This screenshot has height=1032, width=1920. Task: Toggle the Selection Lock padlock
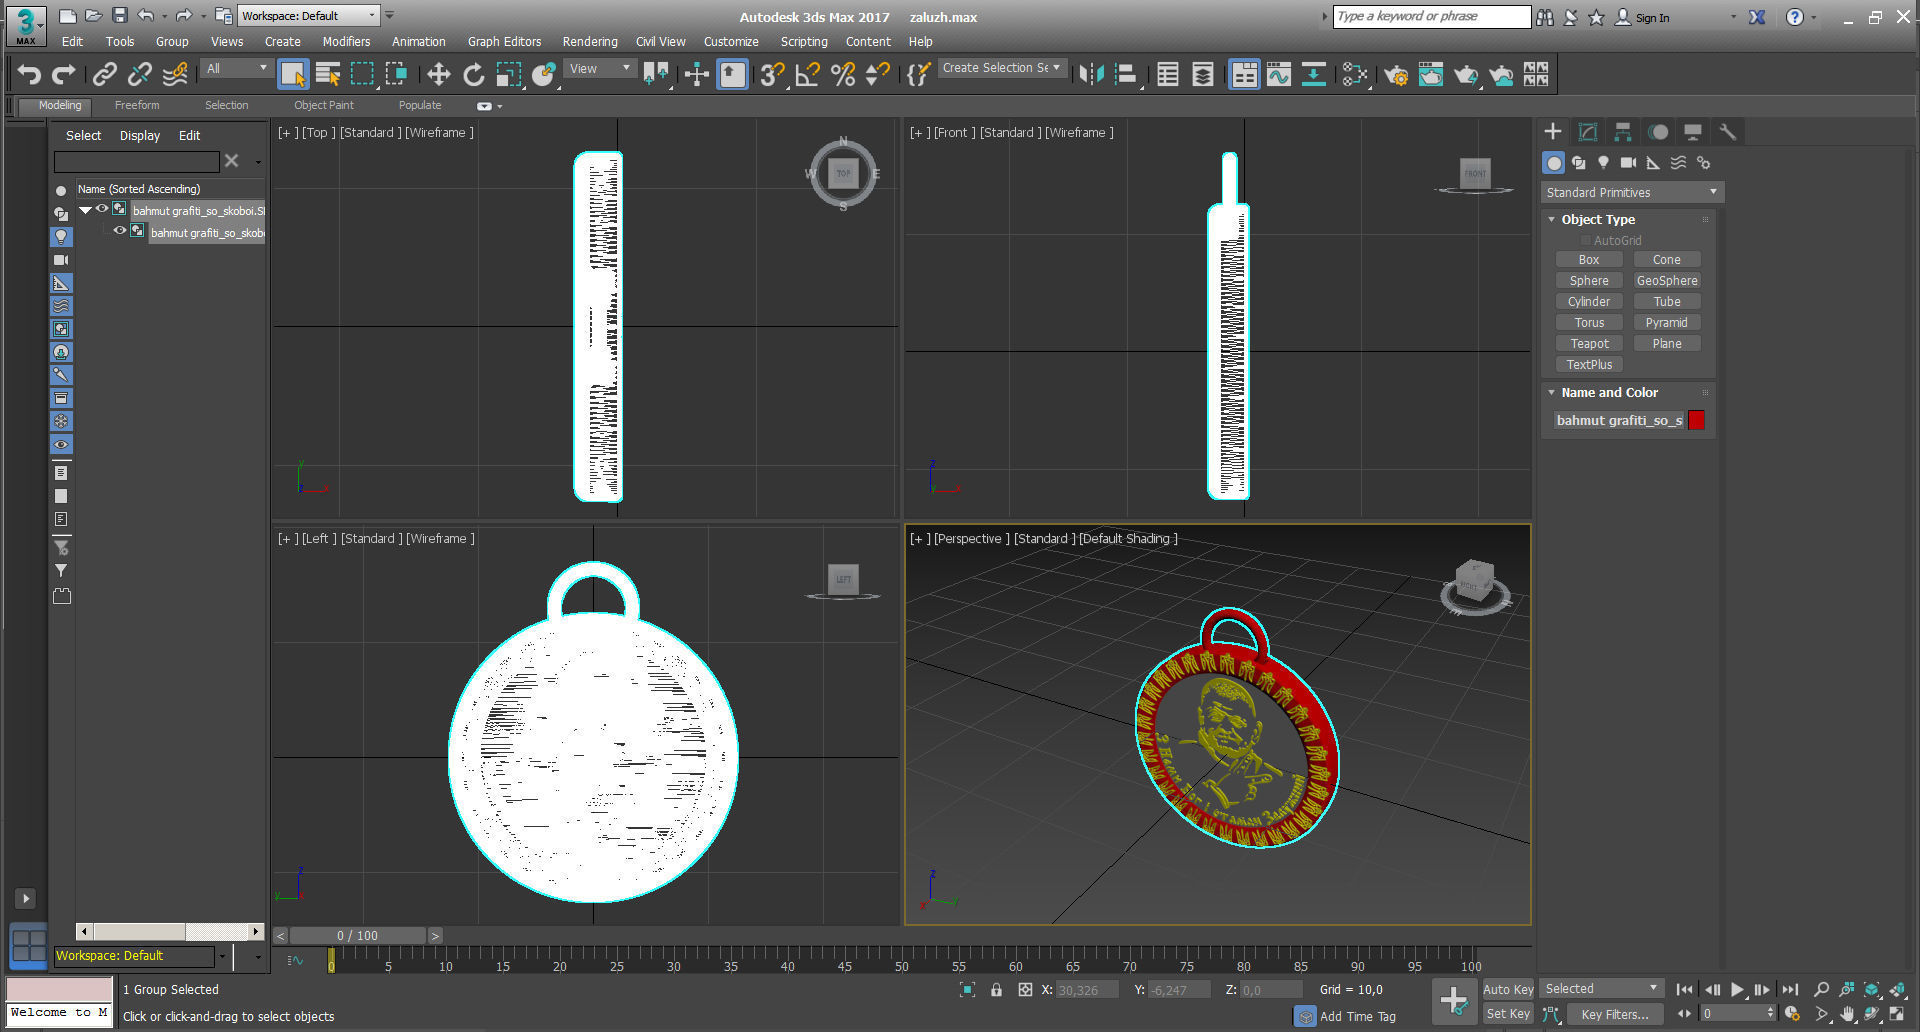pyautogui.click(x=996, y=990)
